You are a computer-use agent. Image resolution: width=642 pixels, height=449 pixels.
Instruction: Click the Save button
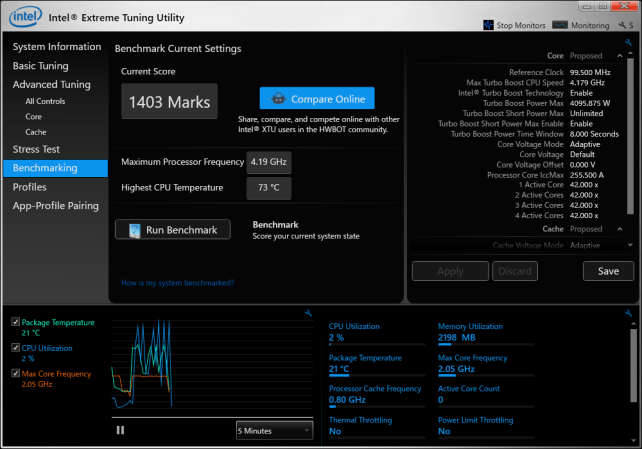tap(608, 271)
